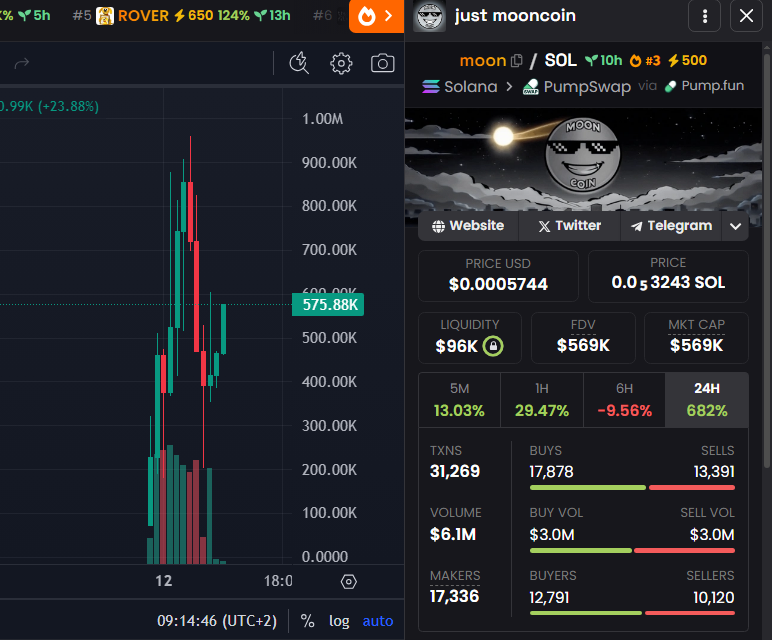
Task: Click the redo arrow icon
Action: pyautogui.click(x=22, y=63)
